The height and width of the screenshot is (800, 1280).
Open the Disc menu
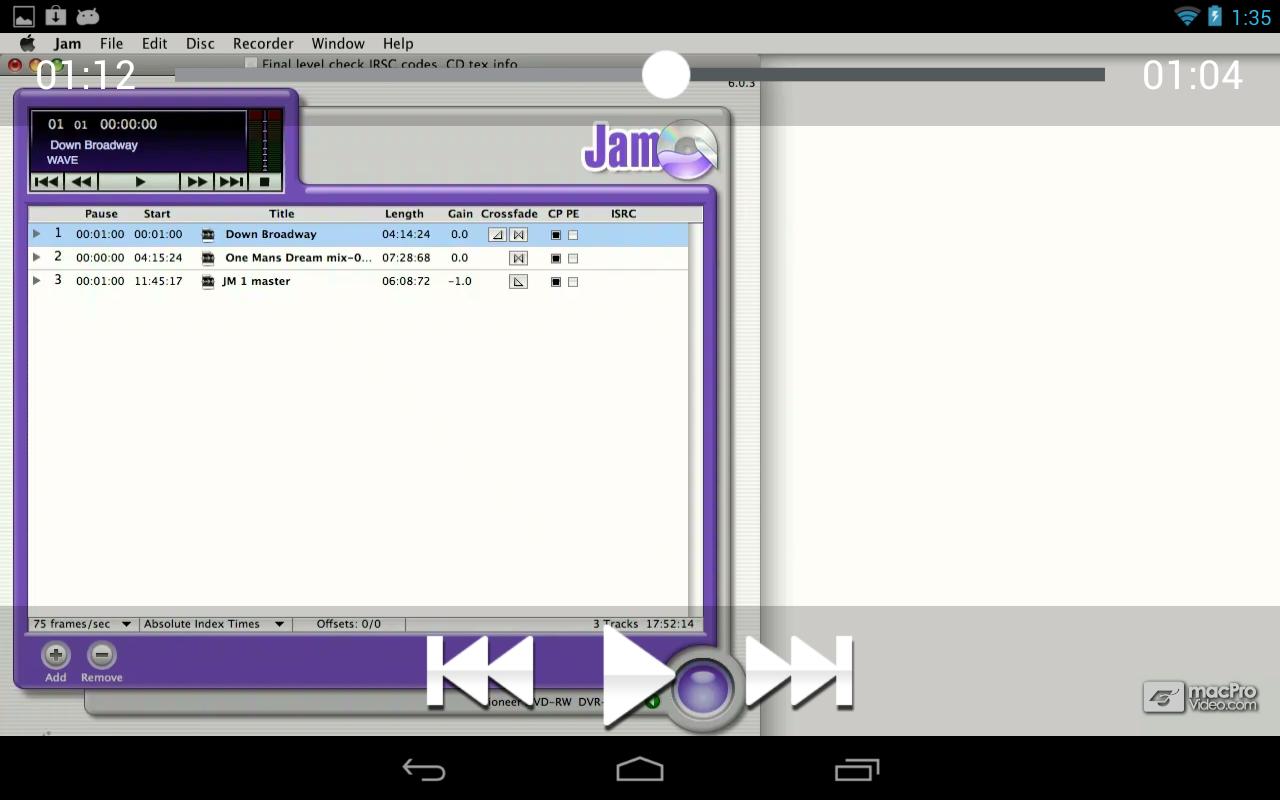pyautogui.click(x=200, y=43)
